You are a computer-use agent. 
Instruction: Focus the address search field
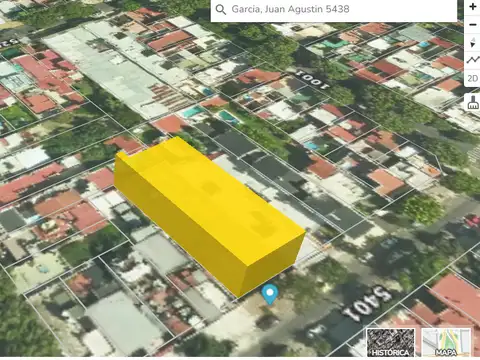(x=334, y=10)
